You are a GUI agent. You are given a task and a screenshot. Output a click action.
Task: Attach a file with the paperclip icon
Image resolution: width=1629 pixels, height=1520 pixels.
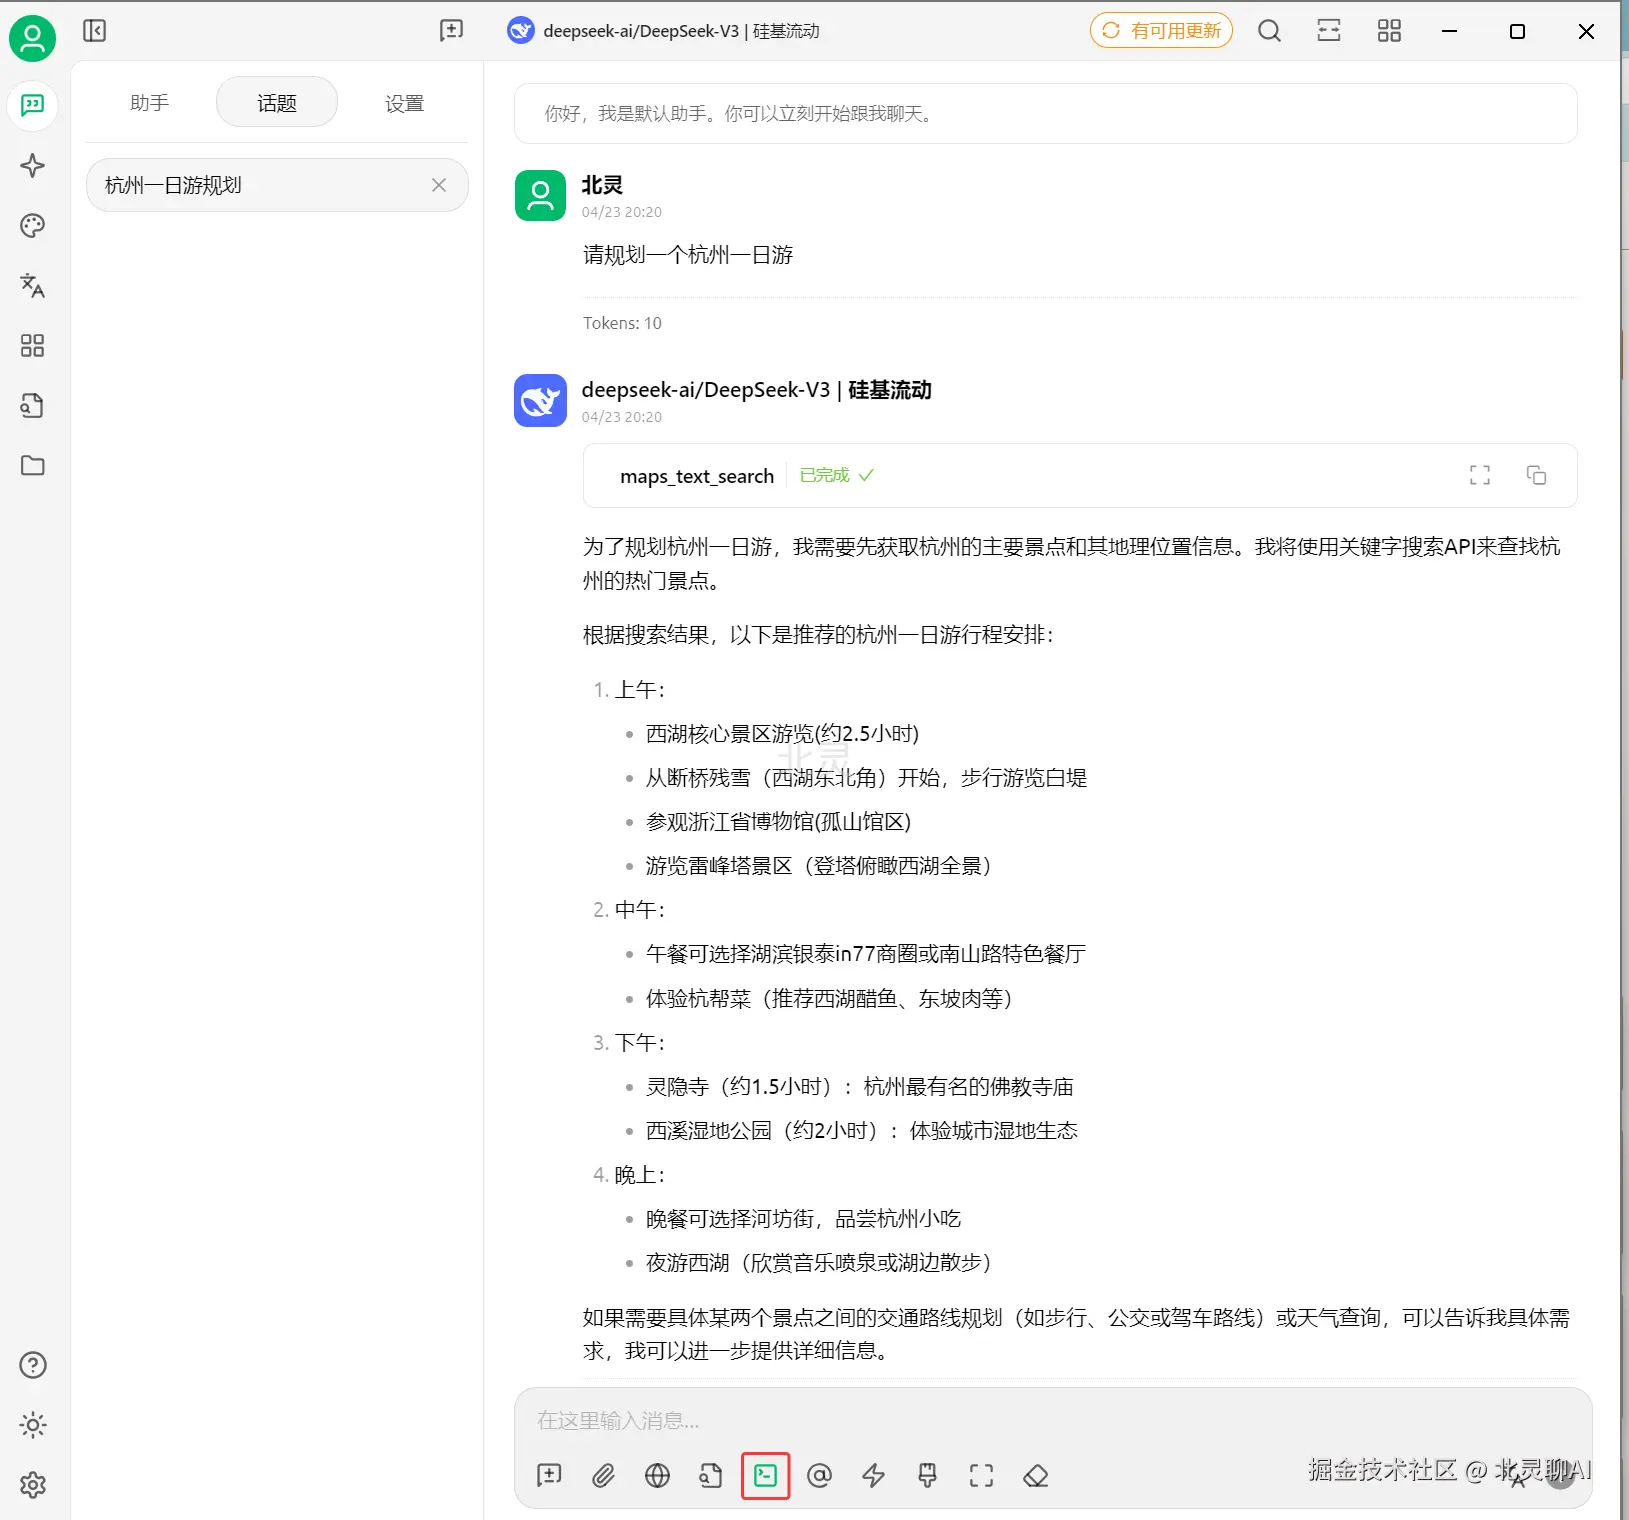(x=603, y=1475)
